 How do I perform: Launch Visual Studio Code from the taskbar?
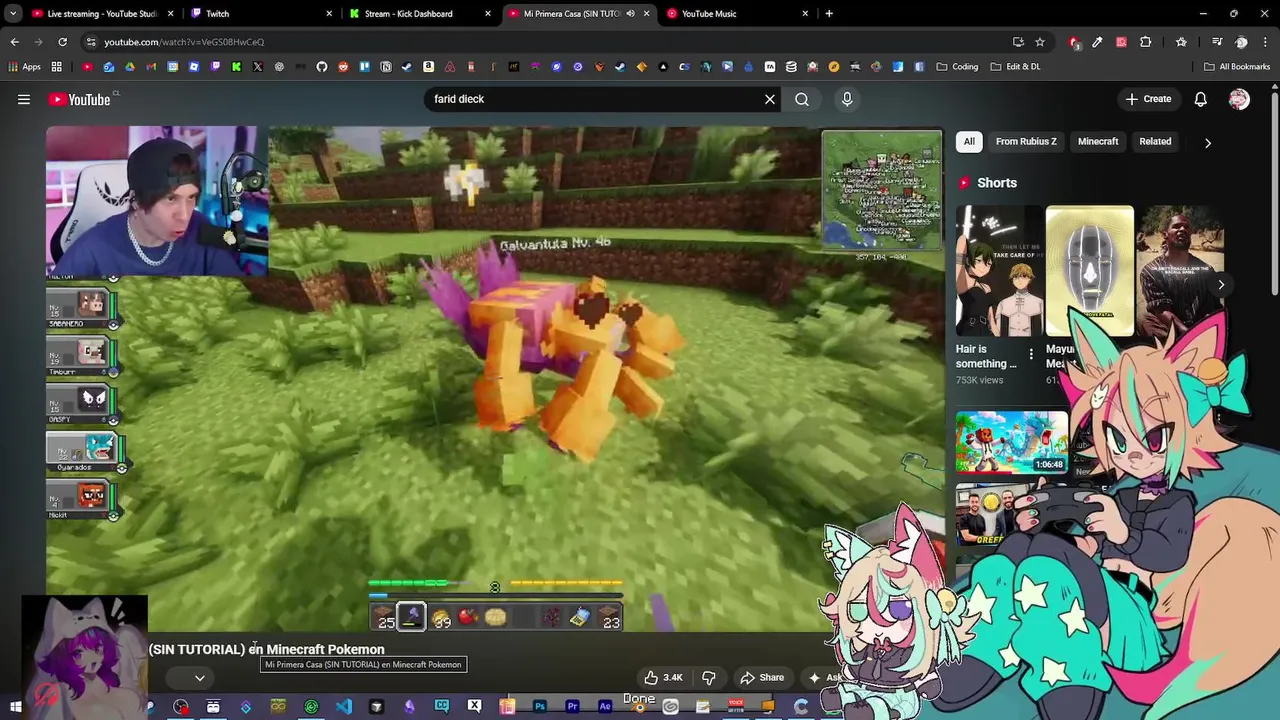click(x=344, y=707)
